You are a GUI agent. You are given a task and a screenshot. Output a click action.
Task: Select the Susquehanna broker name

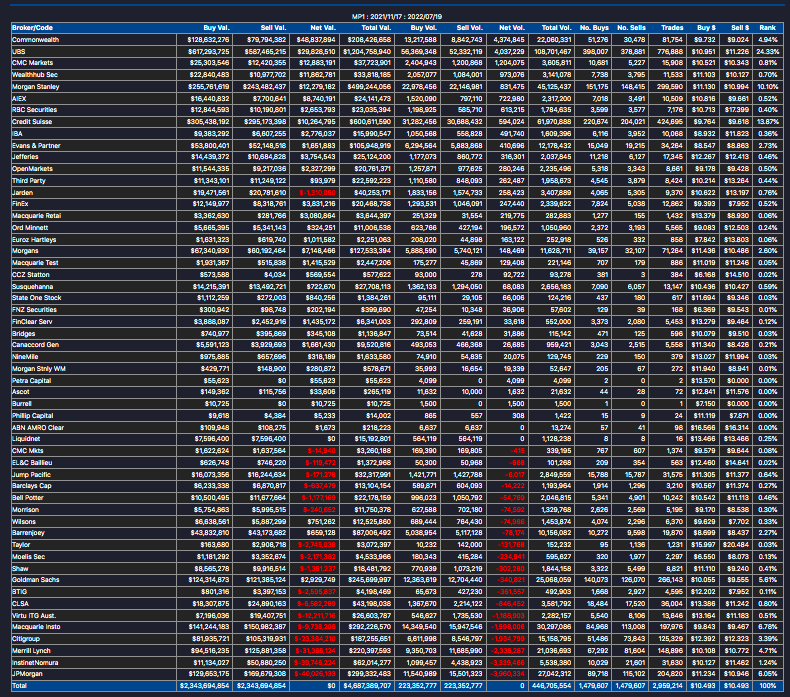(x=33, y=287)
